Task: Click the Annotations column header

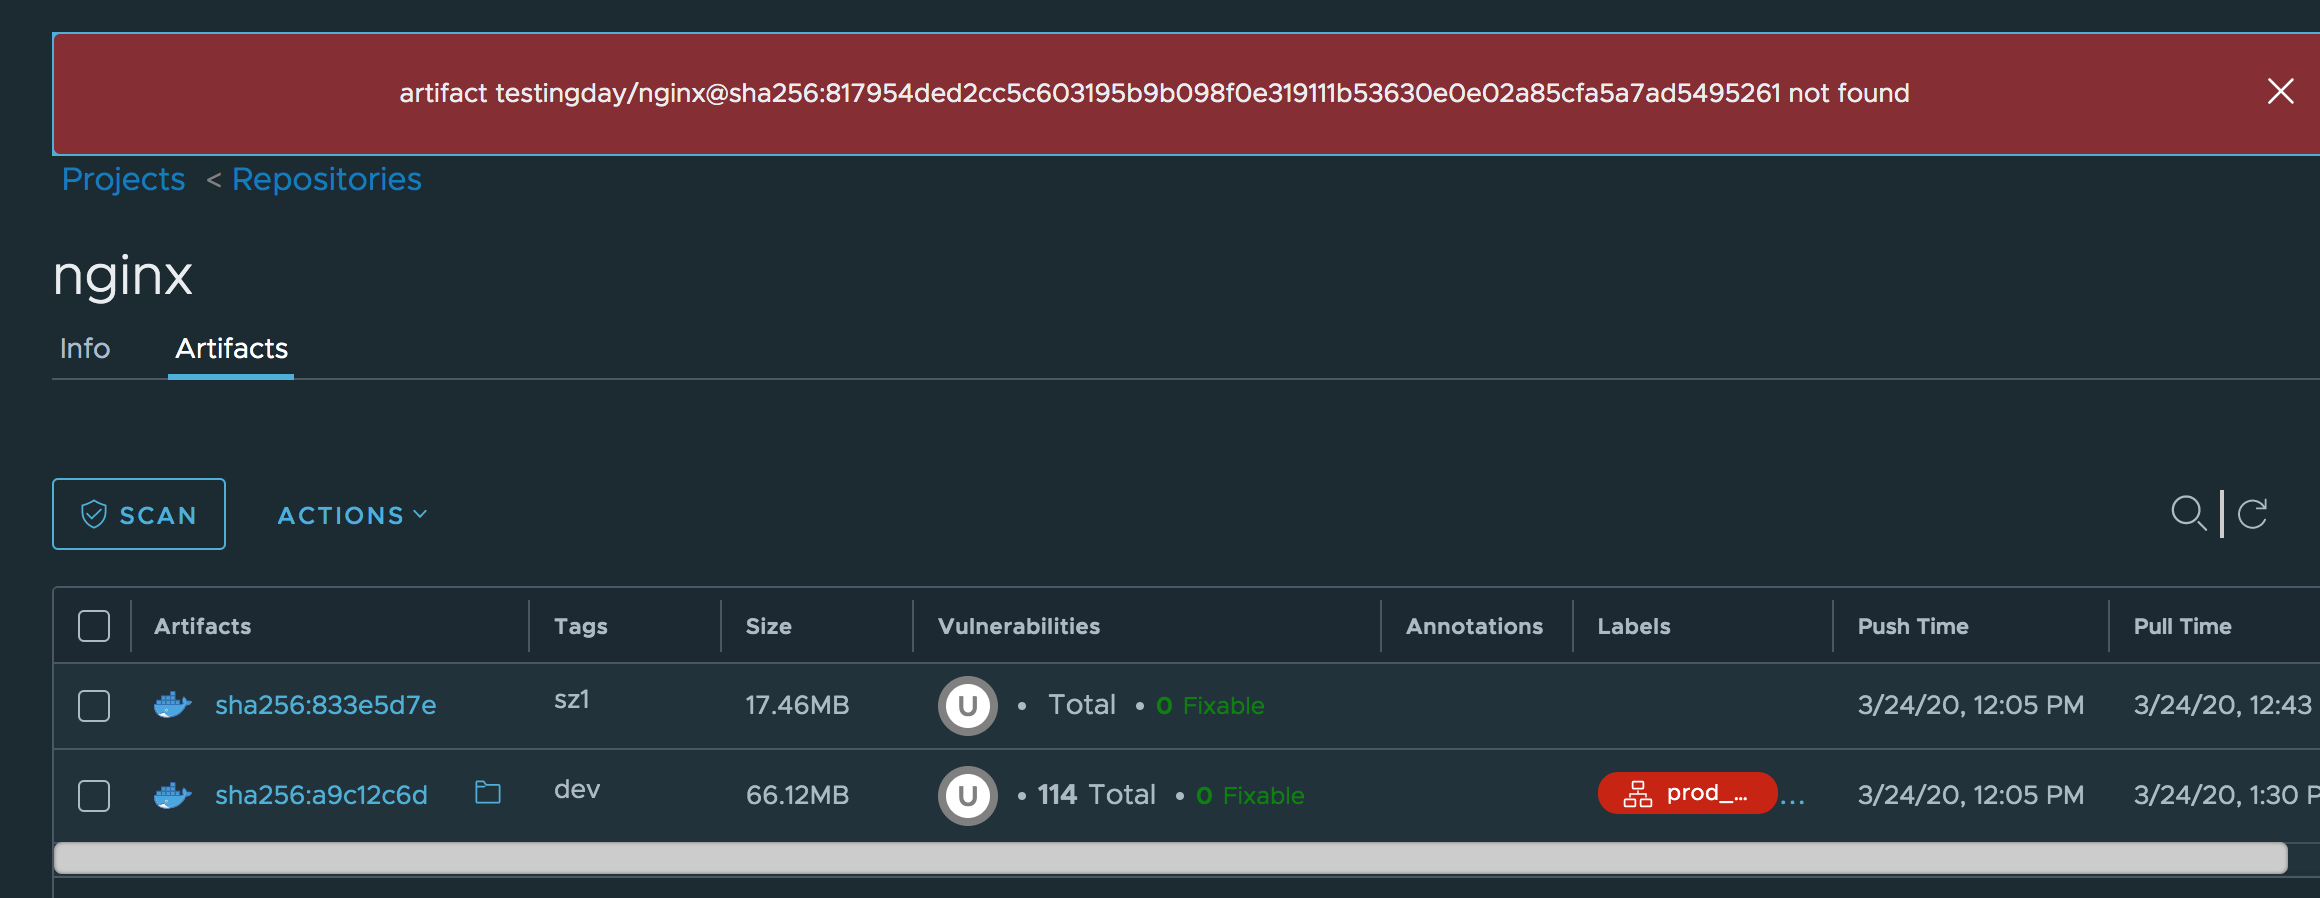Action: [1474, 626]
